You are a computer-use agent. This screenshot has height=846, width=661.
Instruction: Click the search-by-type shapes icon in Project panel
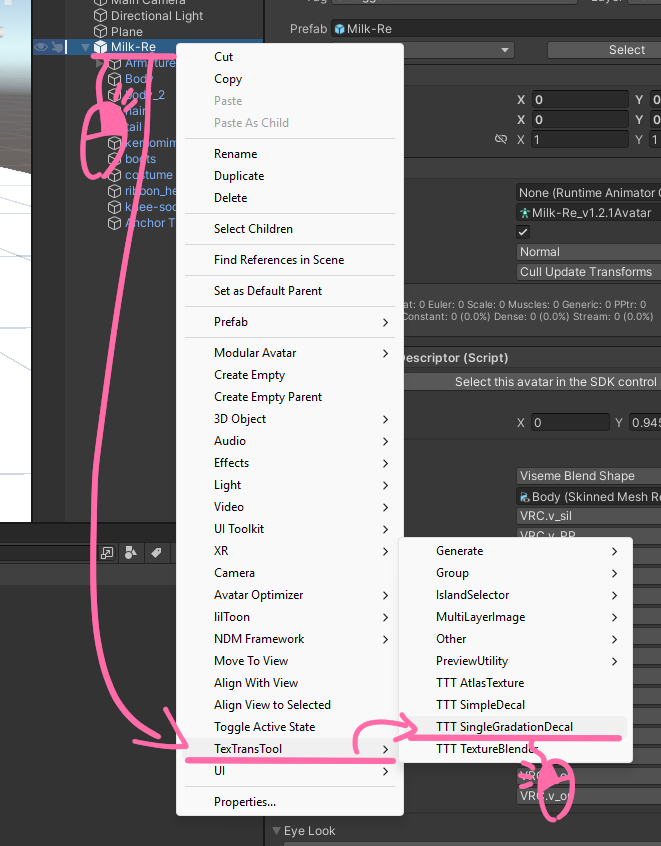132,553
